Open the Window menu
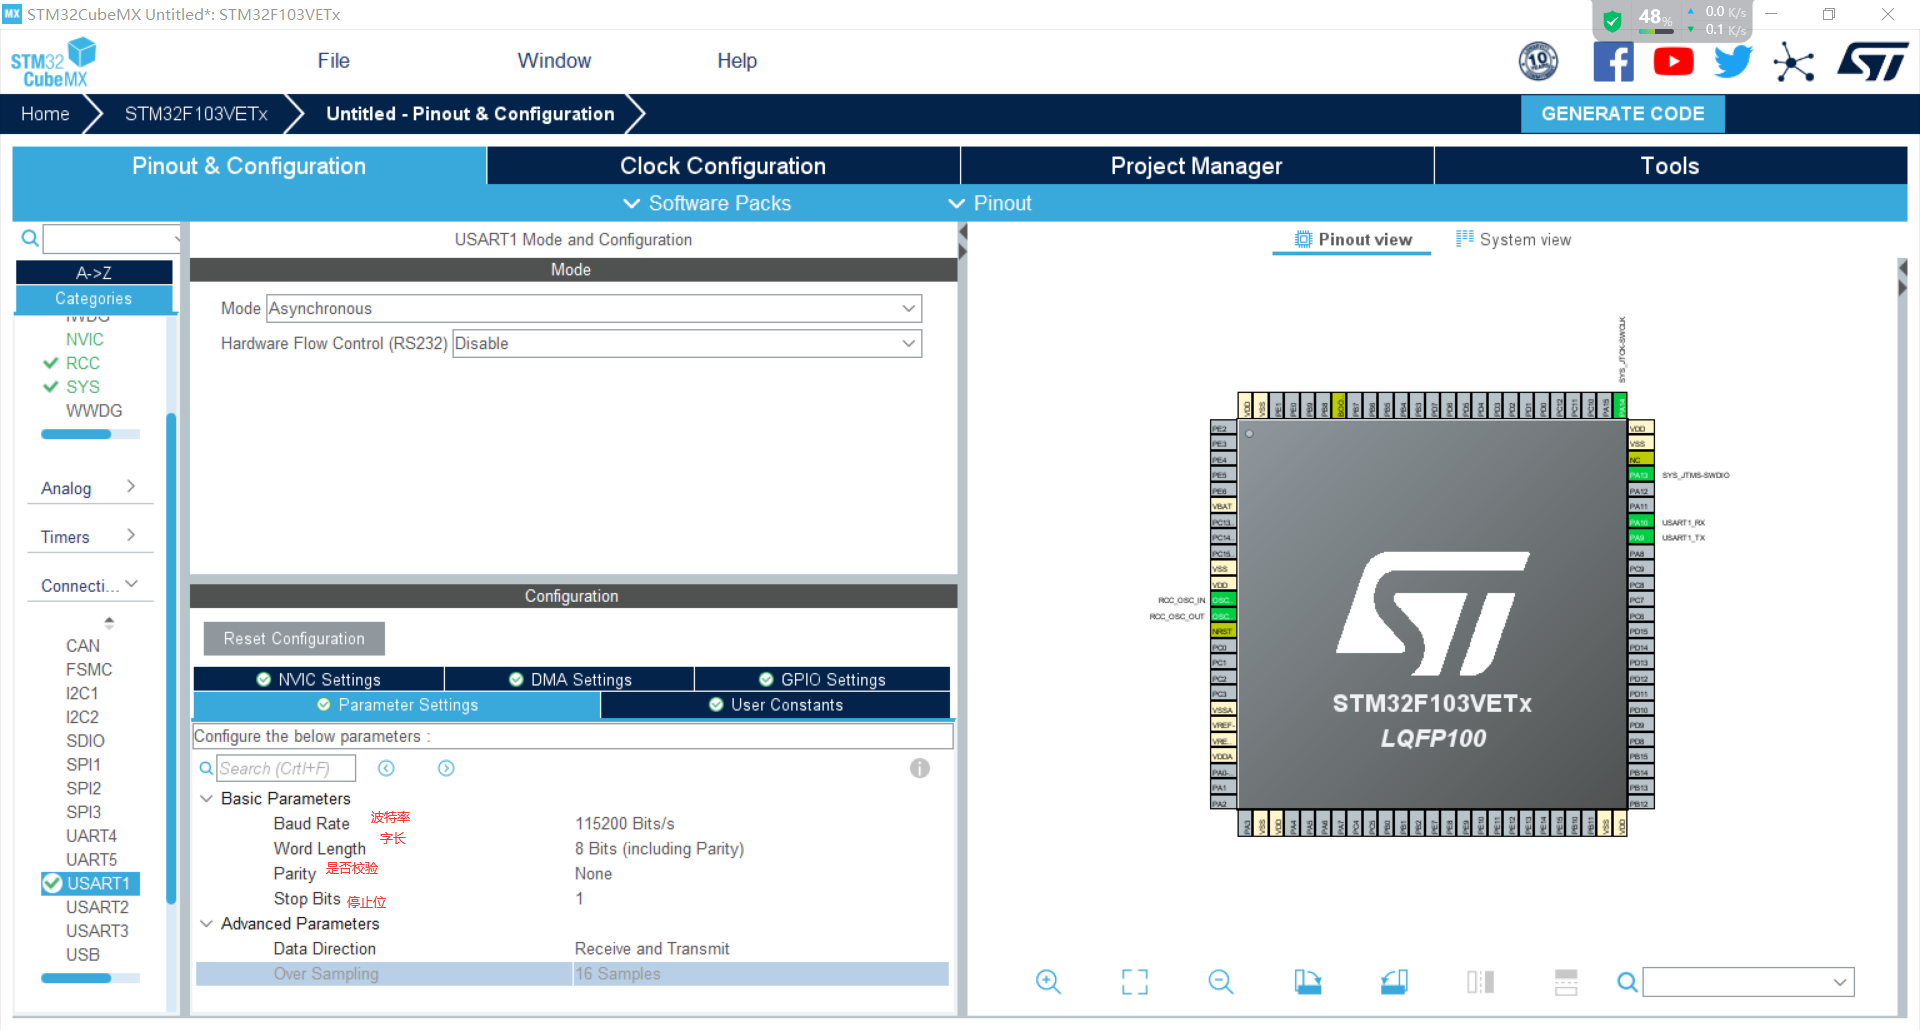1920x1030 pixels. coord(554,61)
